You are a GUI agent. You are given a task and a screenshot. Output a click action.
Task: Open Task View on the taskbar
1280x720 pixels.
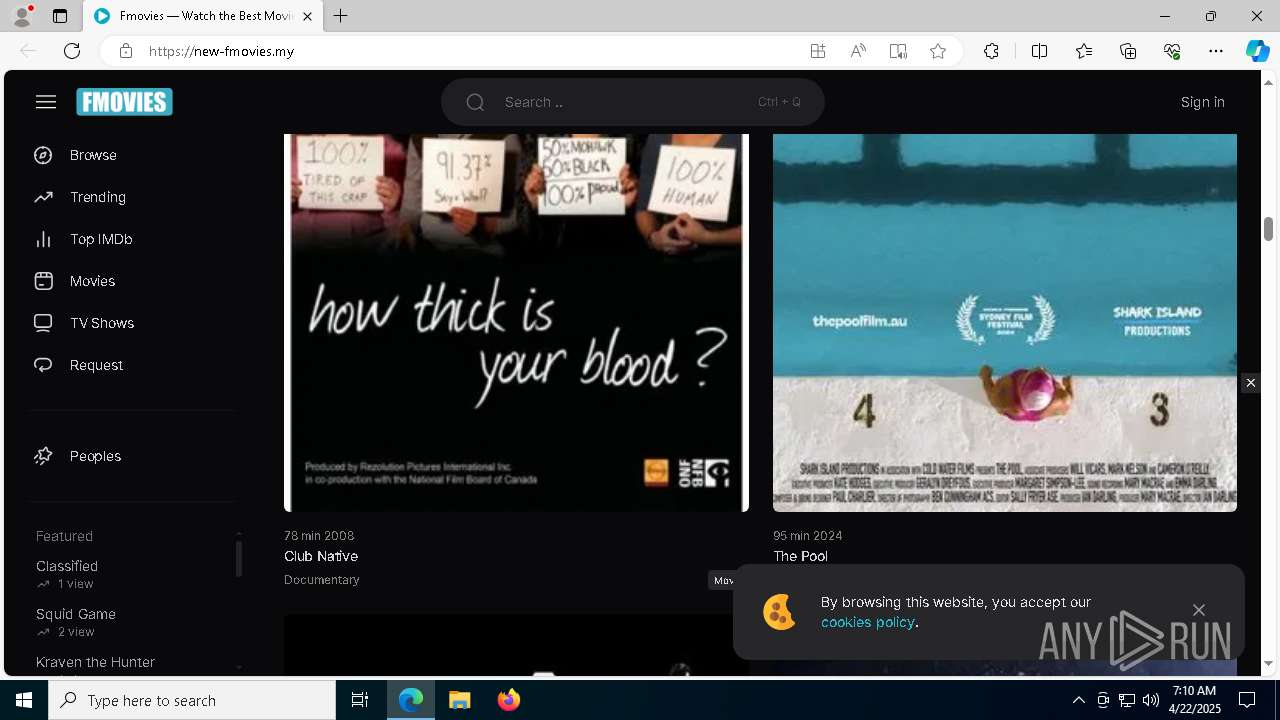click(x=360, y=700)
